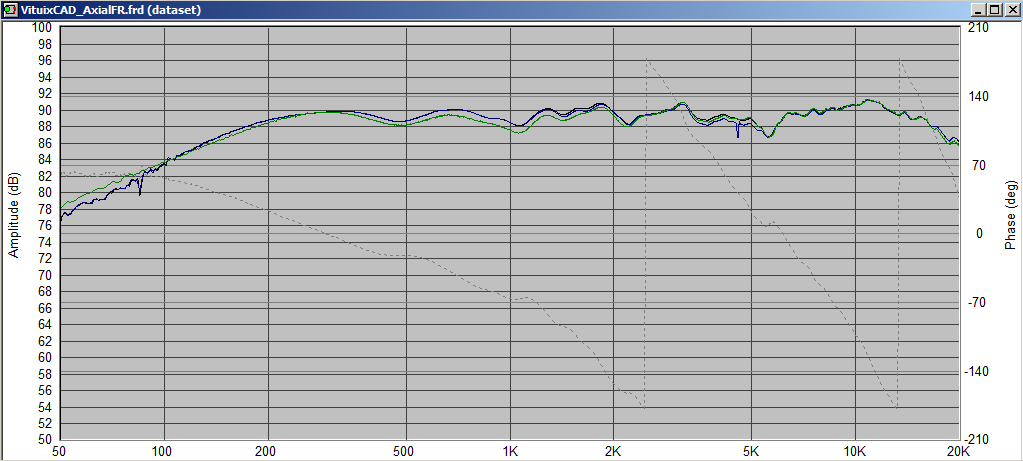Click the '200' frequency axis label
The image size is (1023, 461).
[x=266, y=451]
